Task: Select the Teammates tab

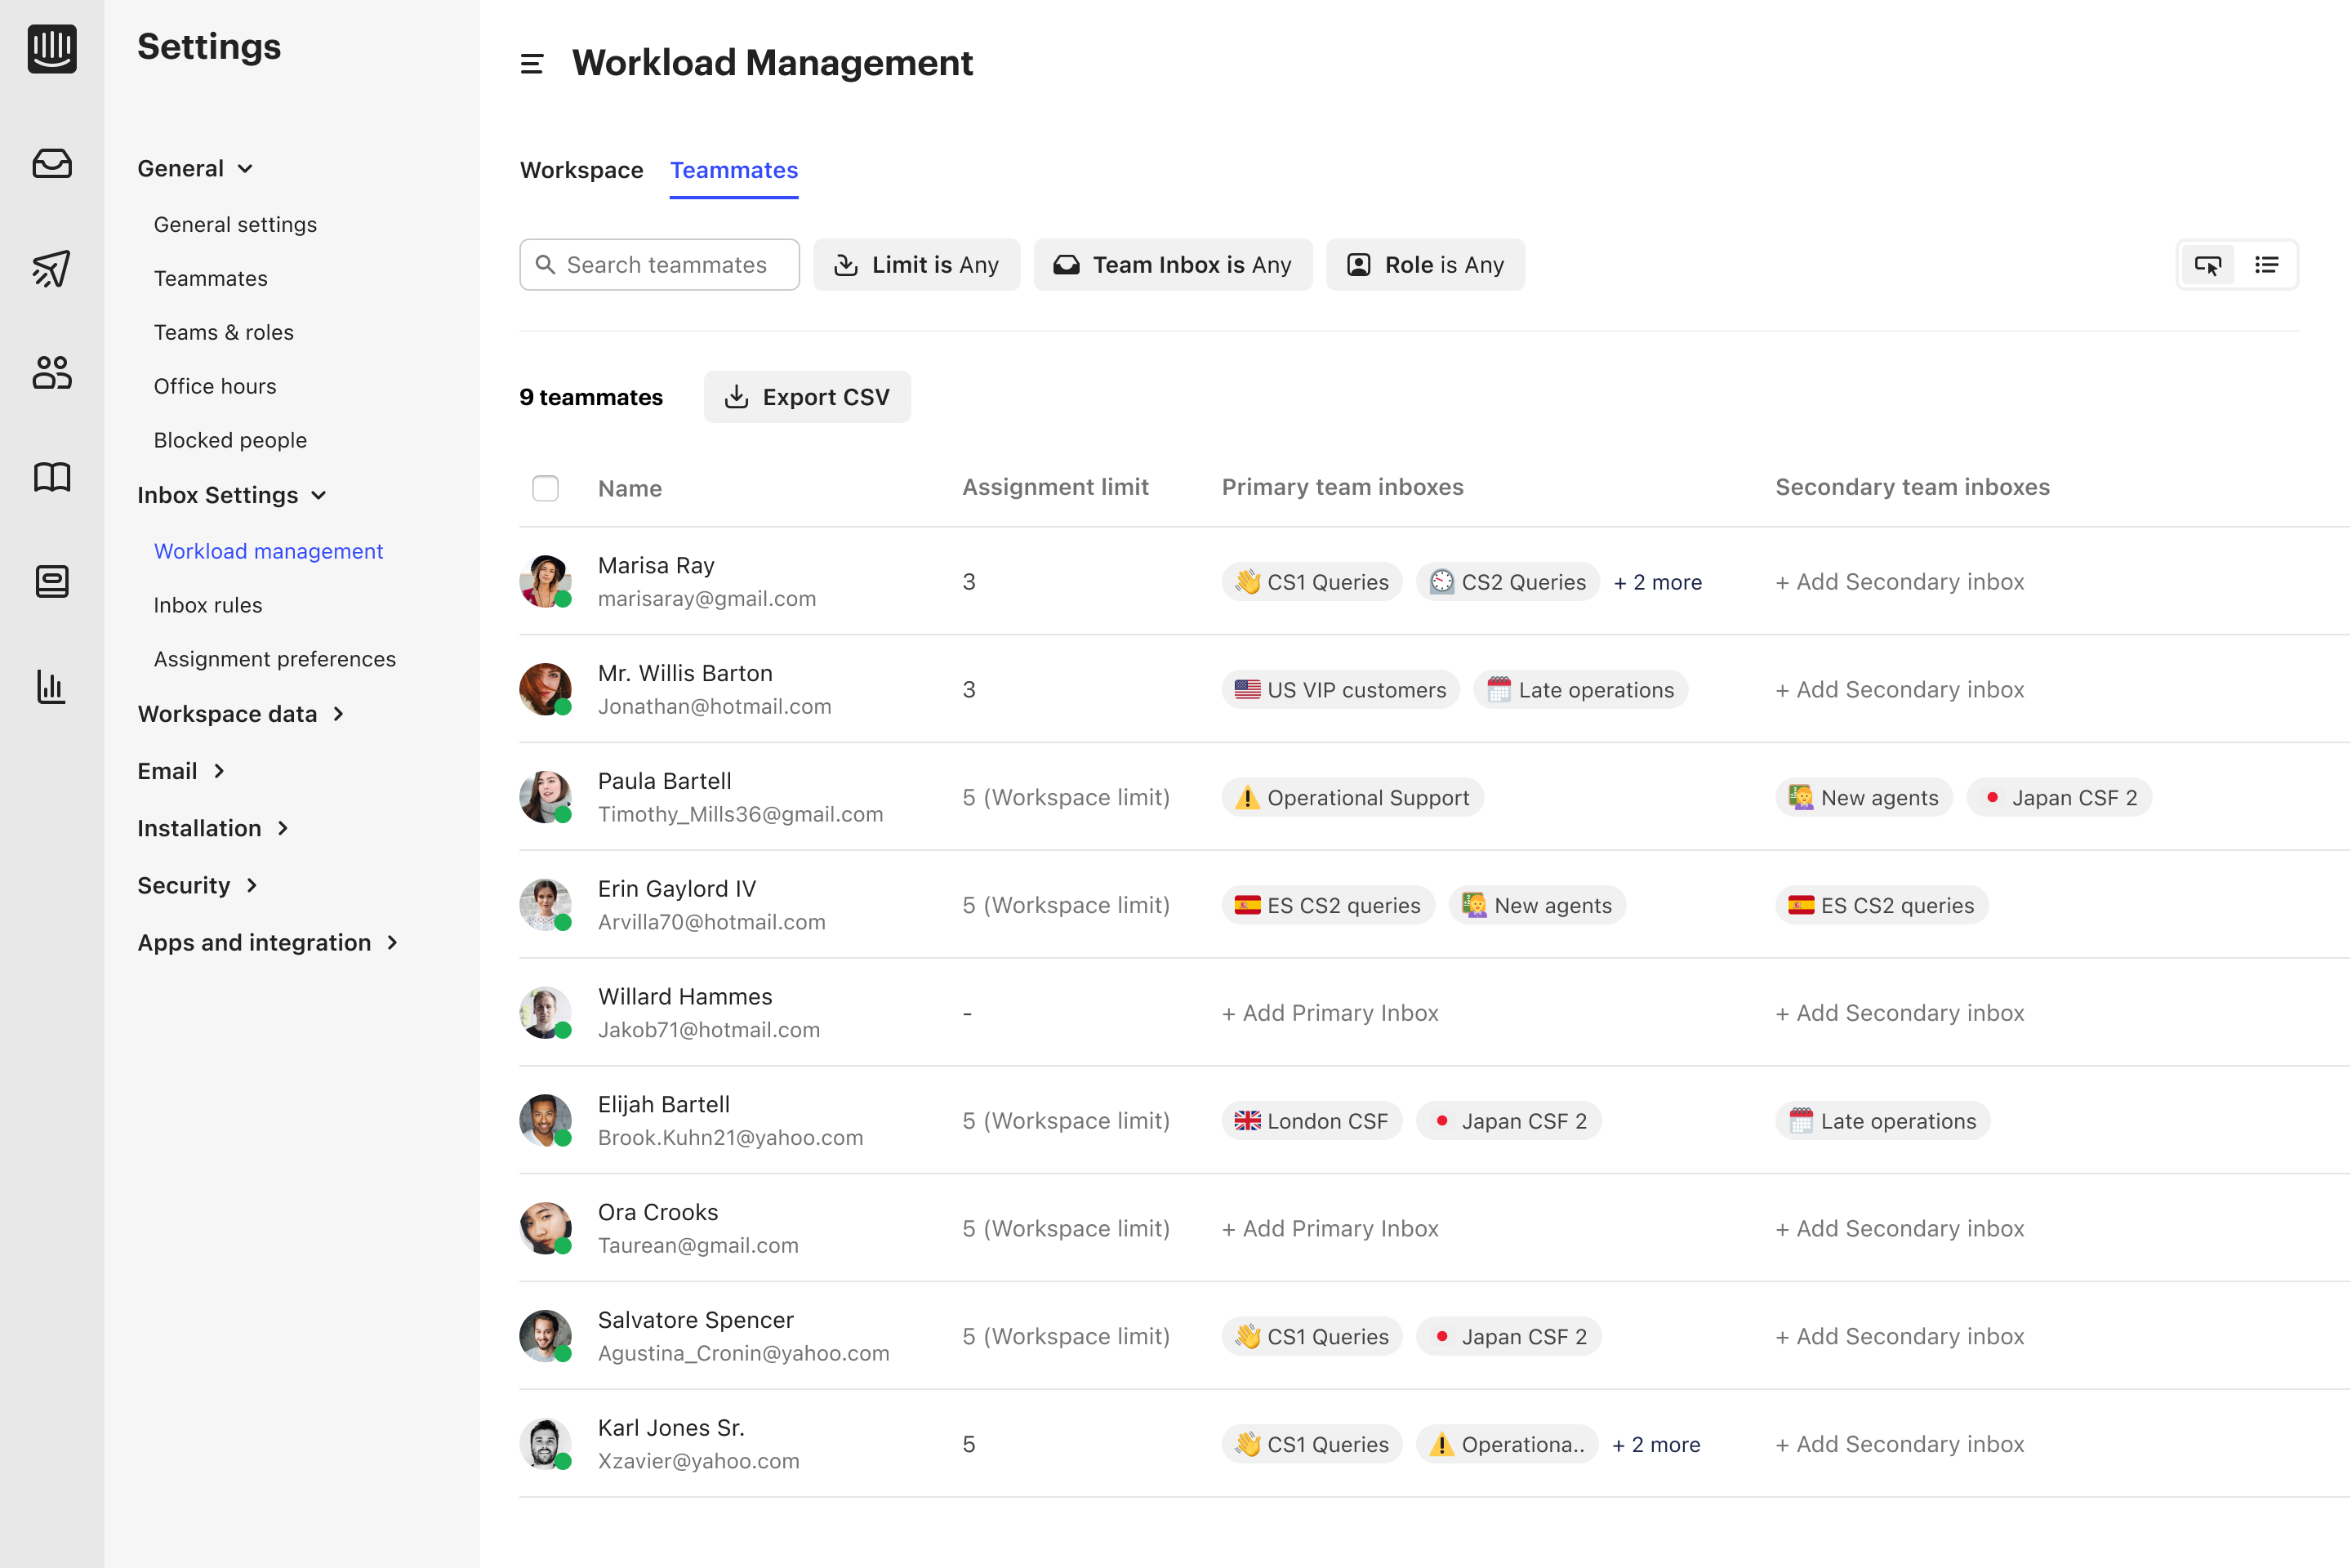Action: coord(733,170)
